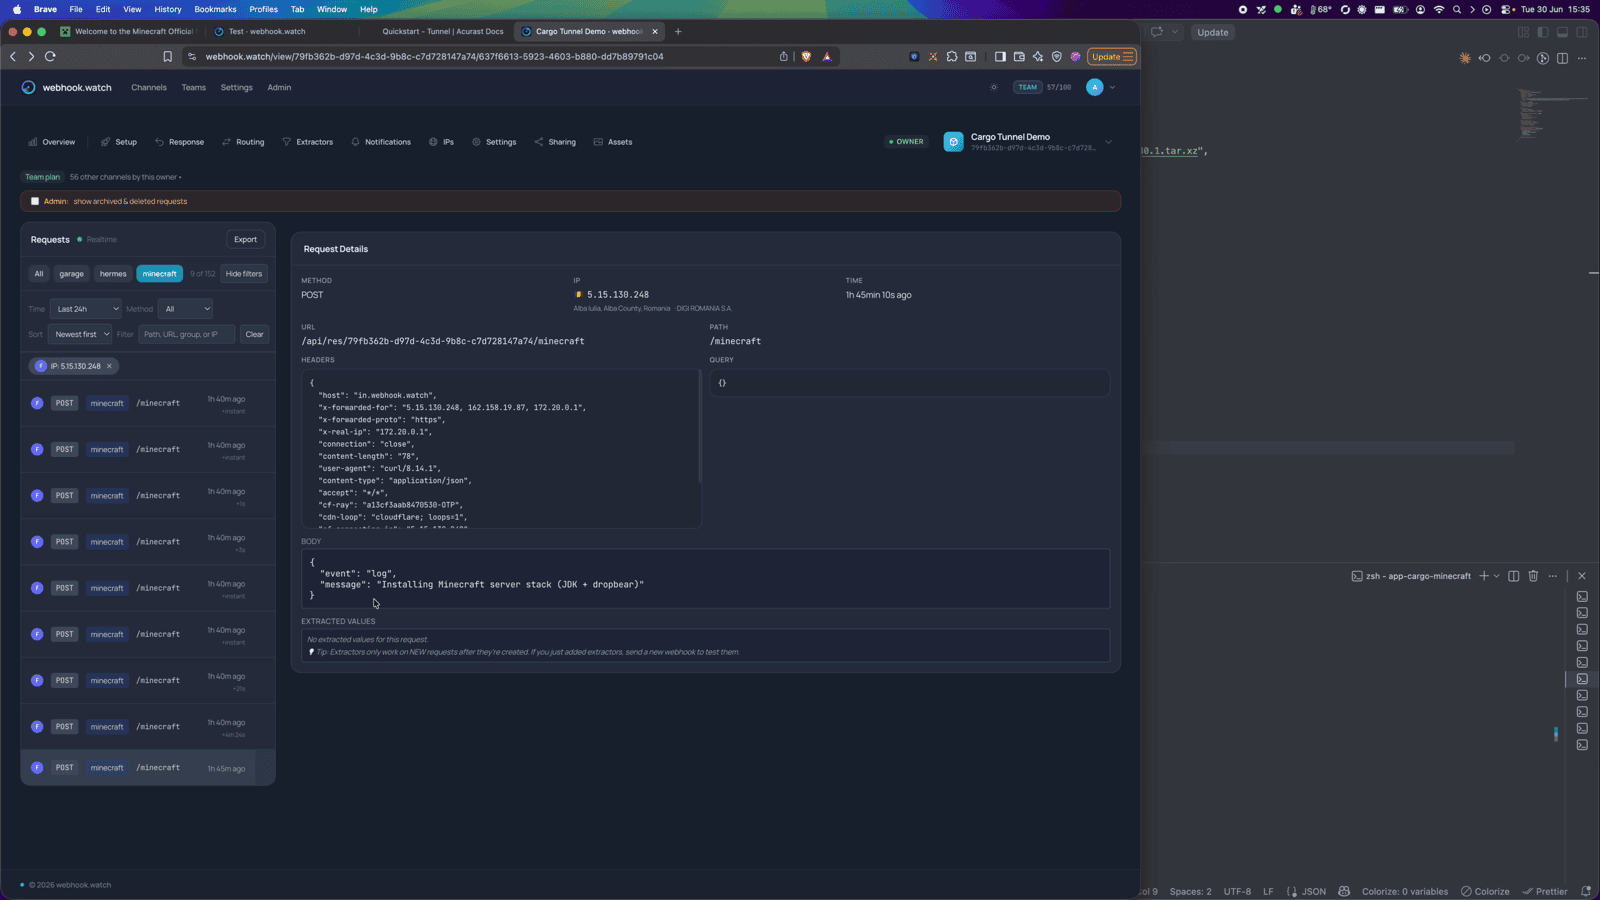
Task: Click the split editor icon
Action: click(x=1562, y=58)
